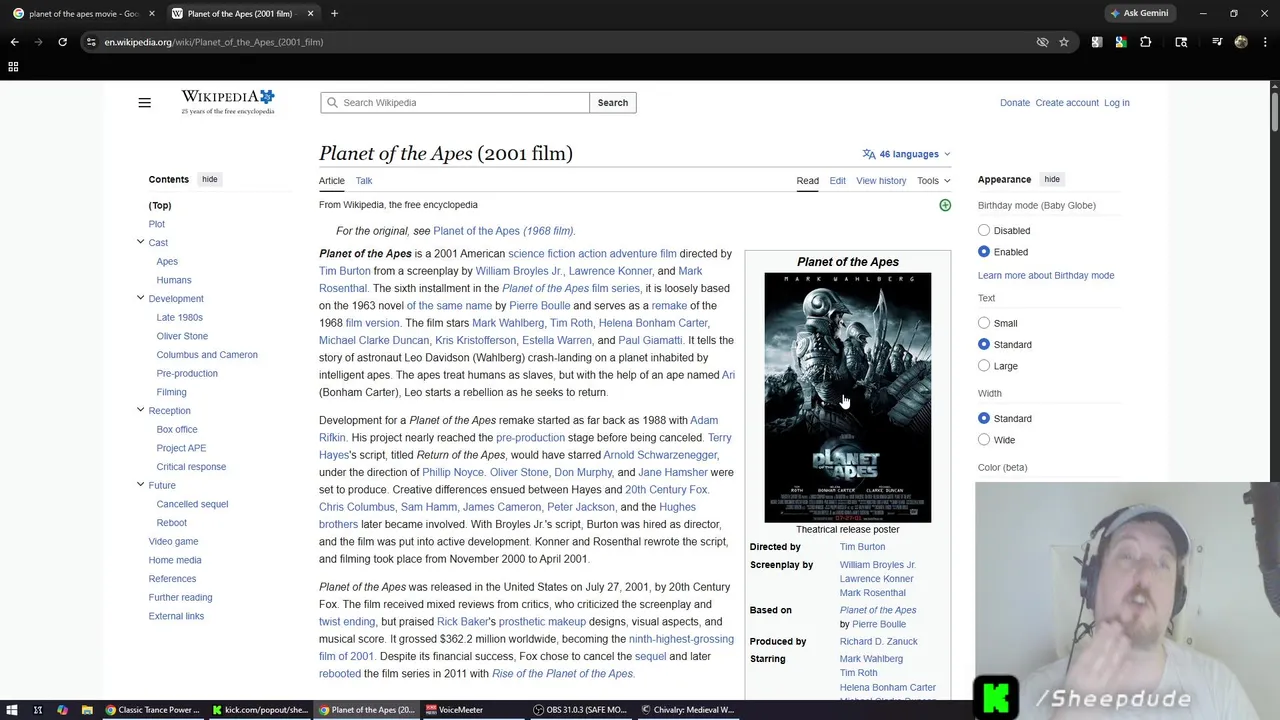Open the Windows Start menu
The height and width of the screenshot is (720, 1280).
point(12,710)
